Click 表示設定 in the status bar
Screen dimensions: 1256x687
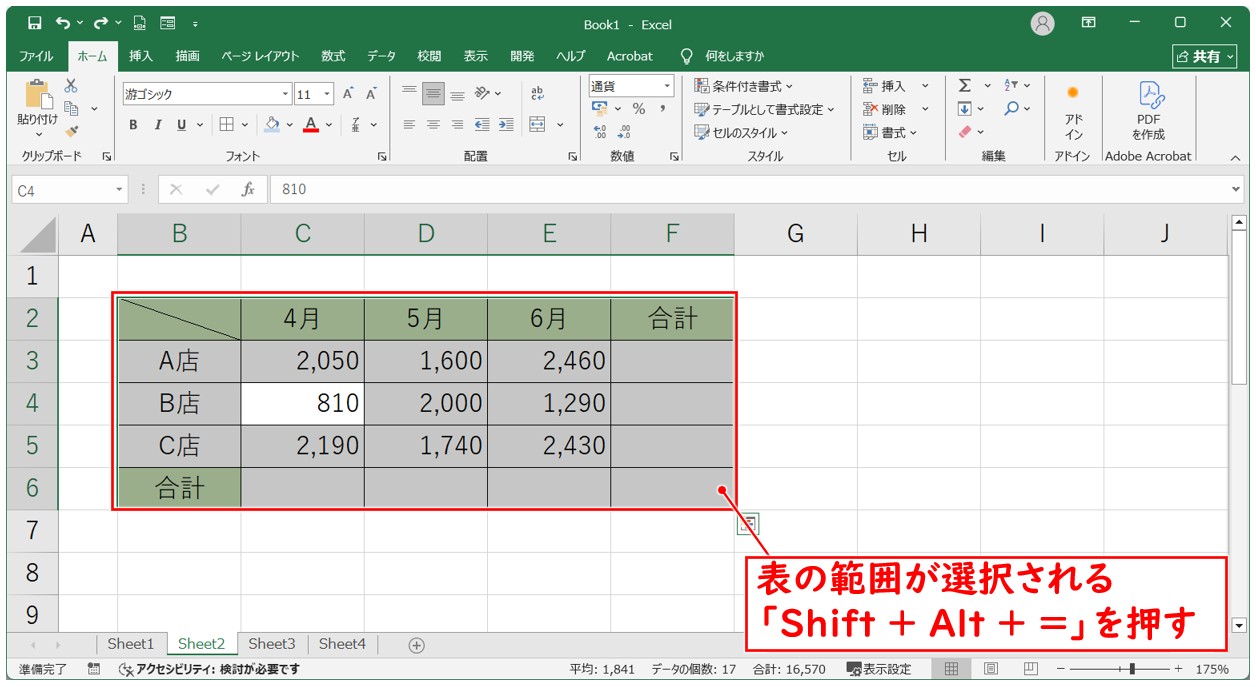point(879,669)
